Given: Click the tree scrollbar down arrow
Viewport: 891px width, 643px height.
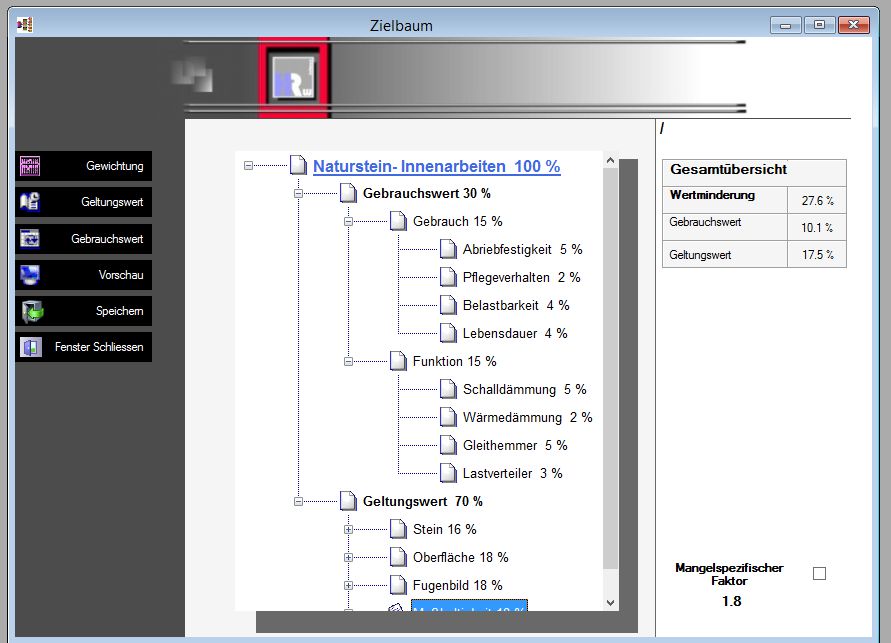Looking at the screenshot, I should point(611,602).
